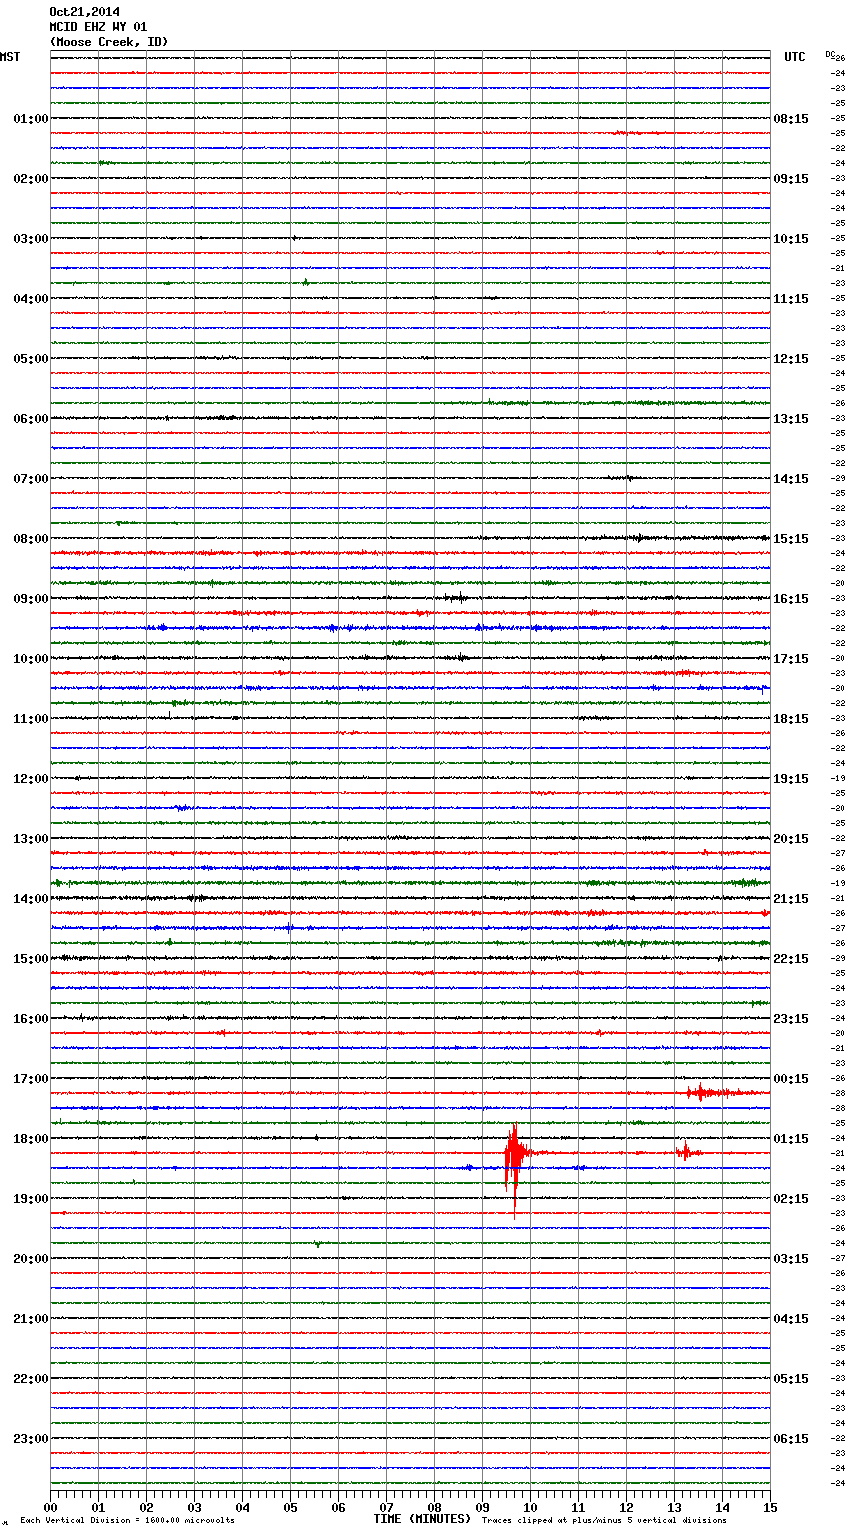Click the 15:15 UTC time label

[791, 539]
